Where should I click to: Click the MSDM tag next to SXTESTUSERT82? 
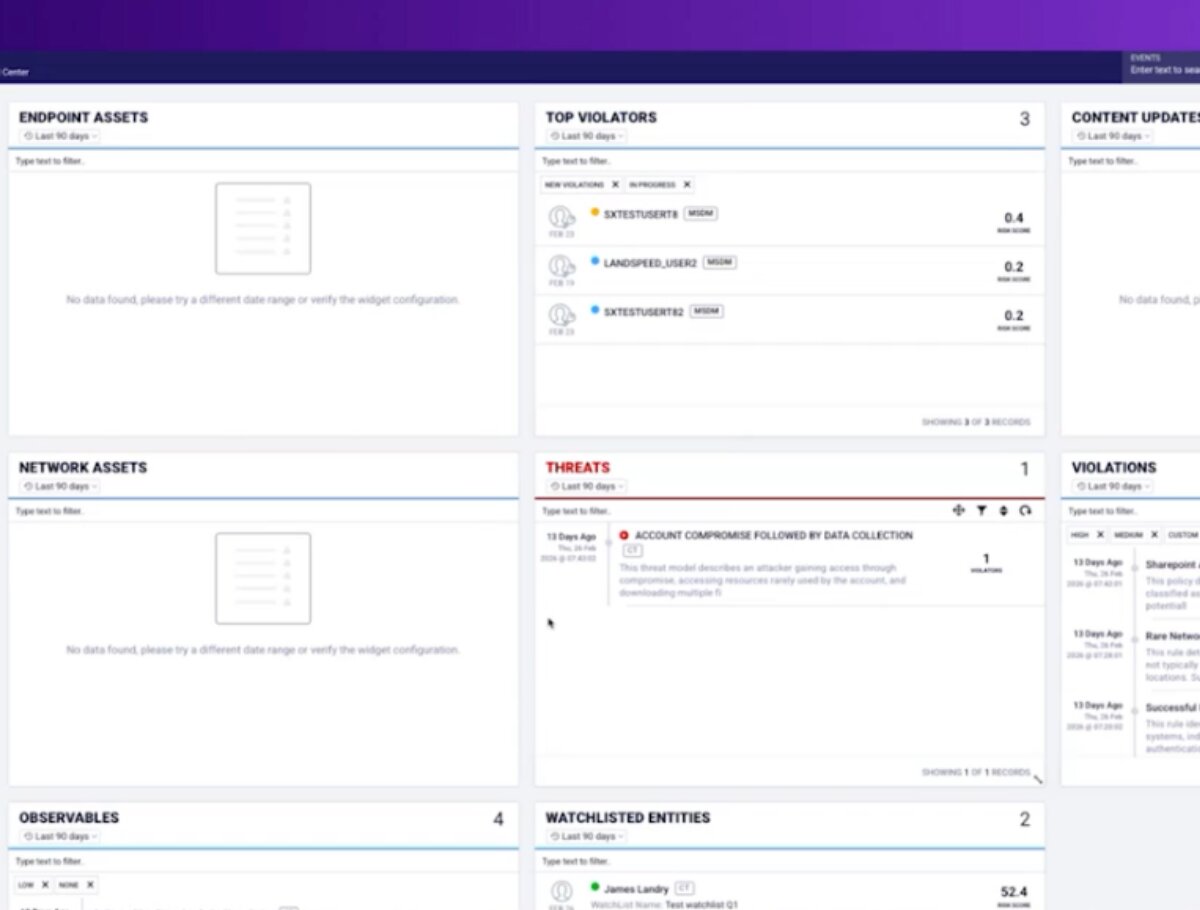706,311
